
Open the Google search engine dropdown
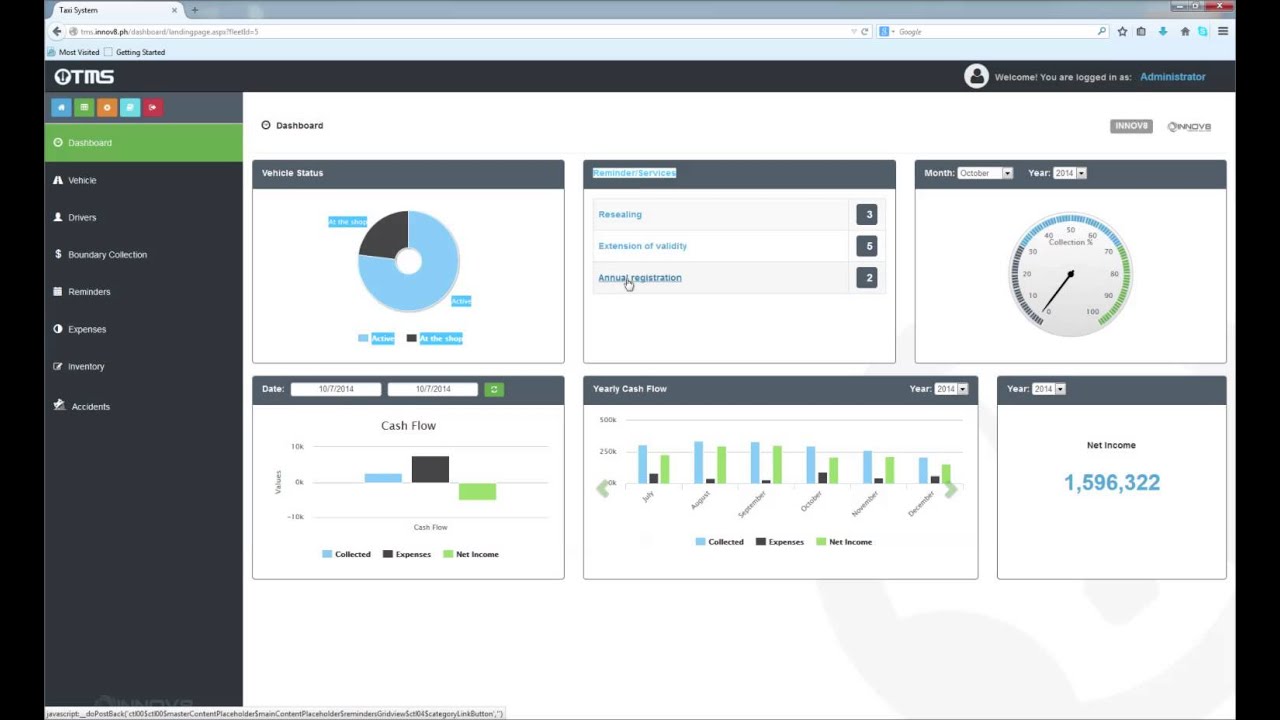[888, 32]
